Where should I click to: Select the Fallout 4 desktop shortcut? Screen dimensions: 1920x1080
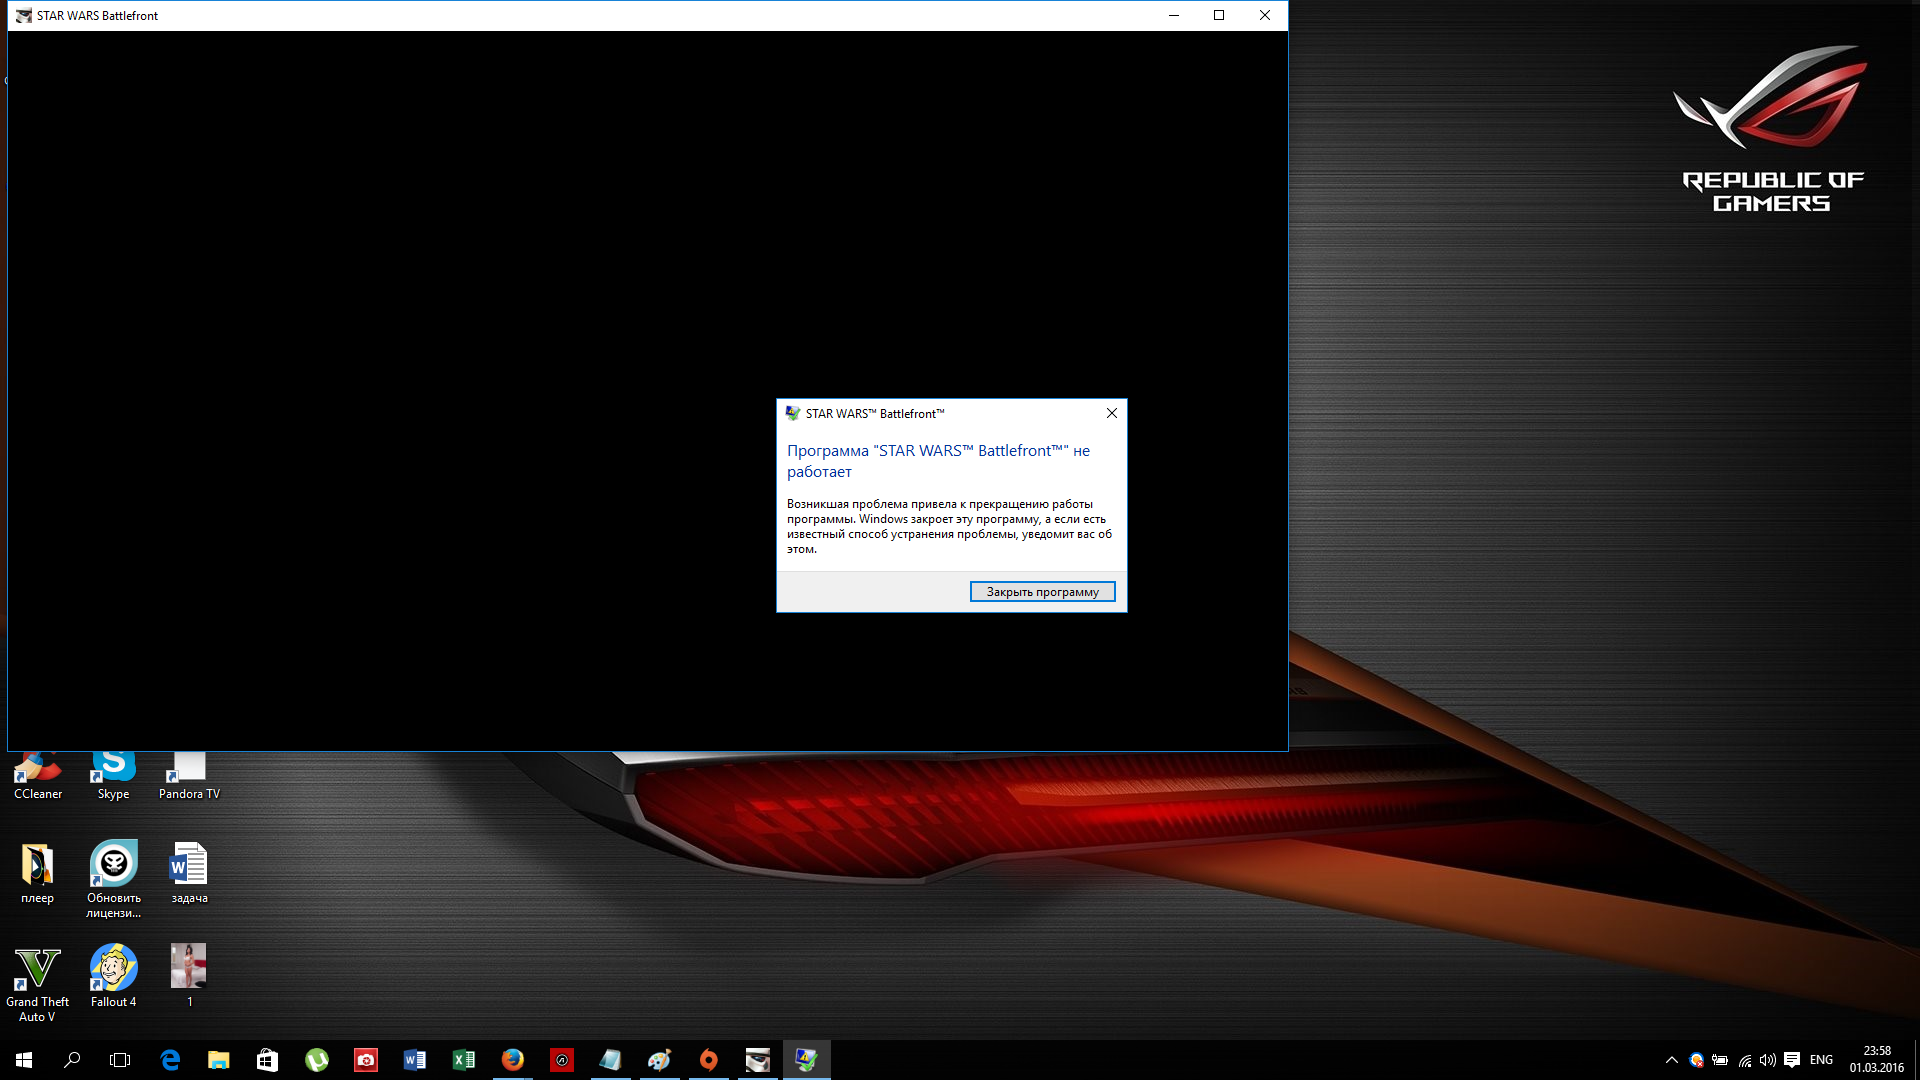(113, 977)
